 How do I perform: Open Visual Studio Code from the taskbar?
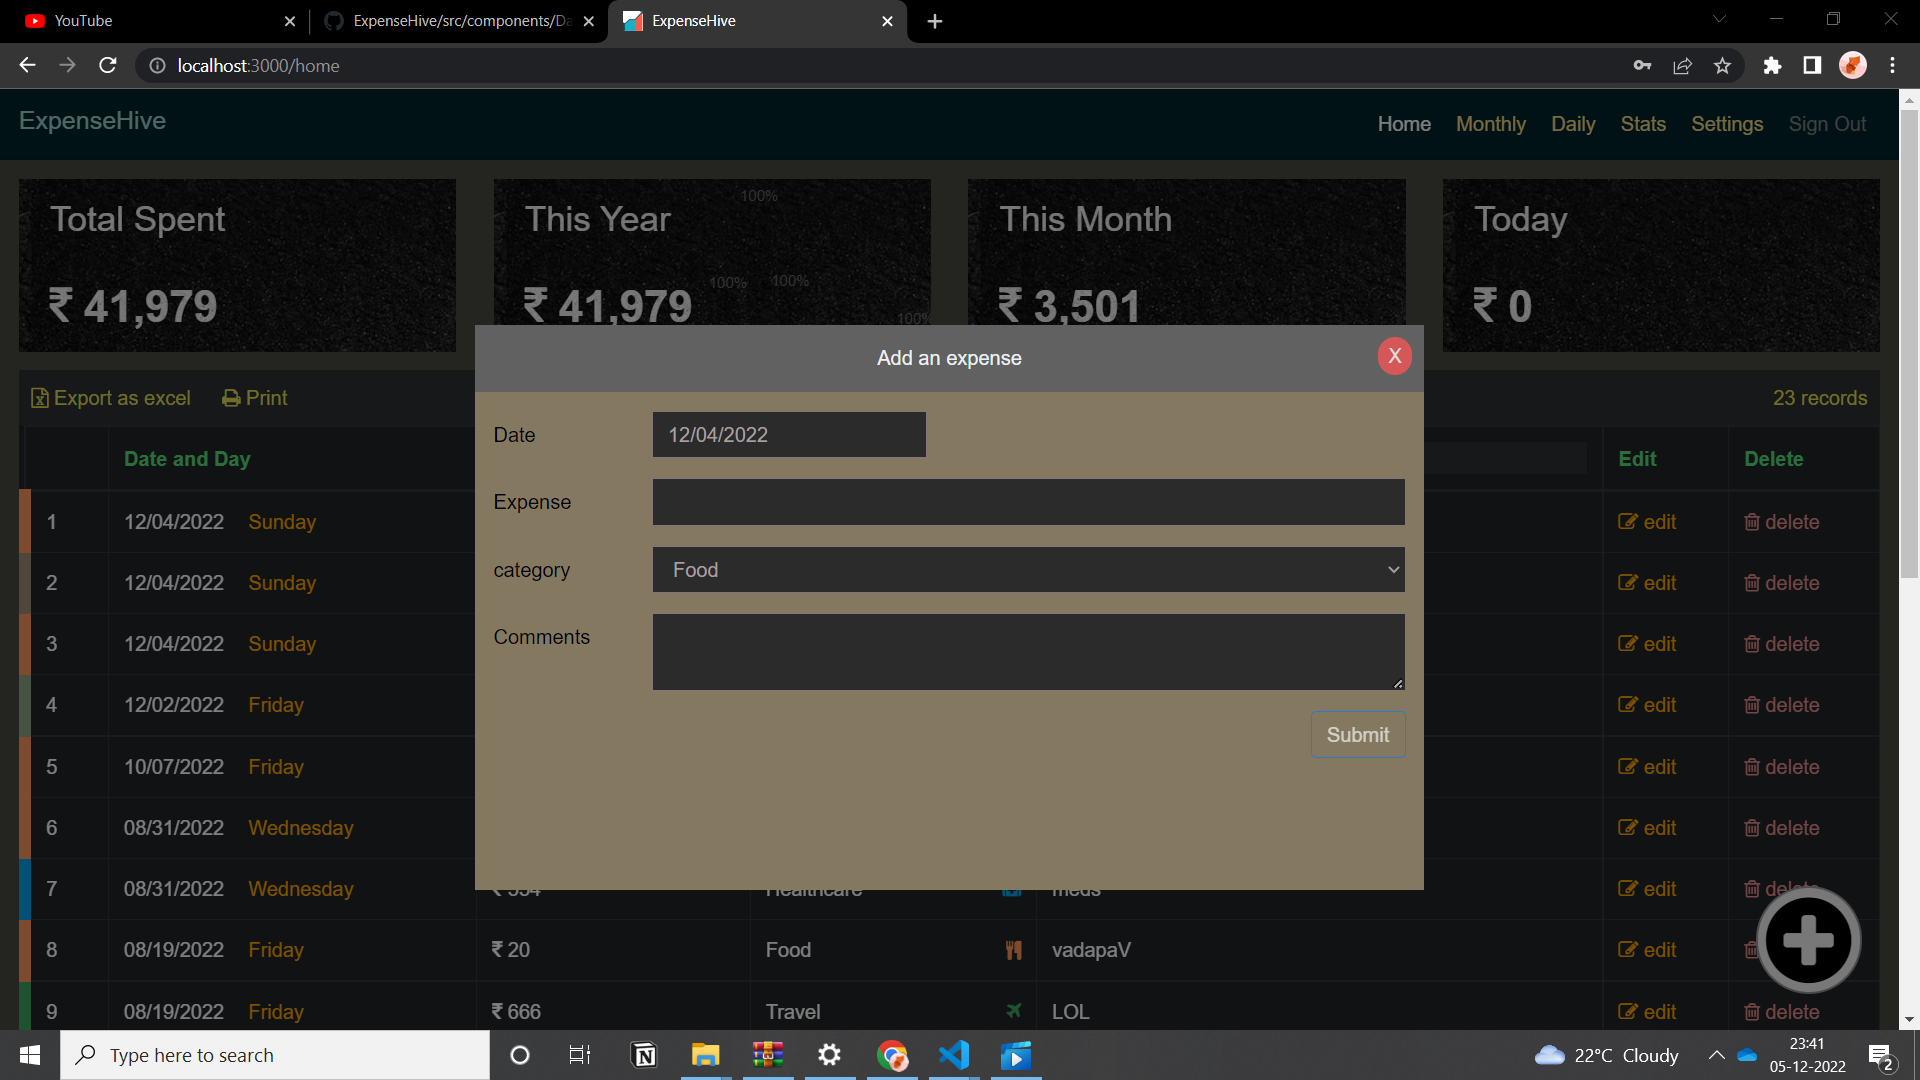954,1055
